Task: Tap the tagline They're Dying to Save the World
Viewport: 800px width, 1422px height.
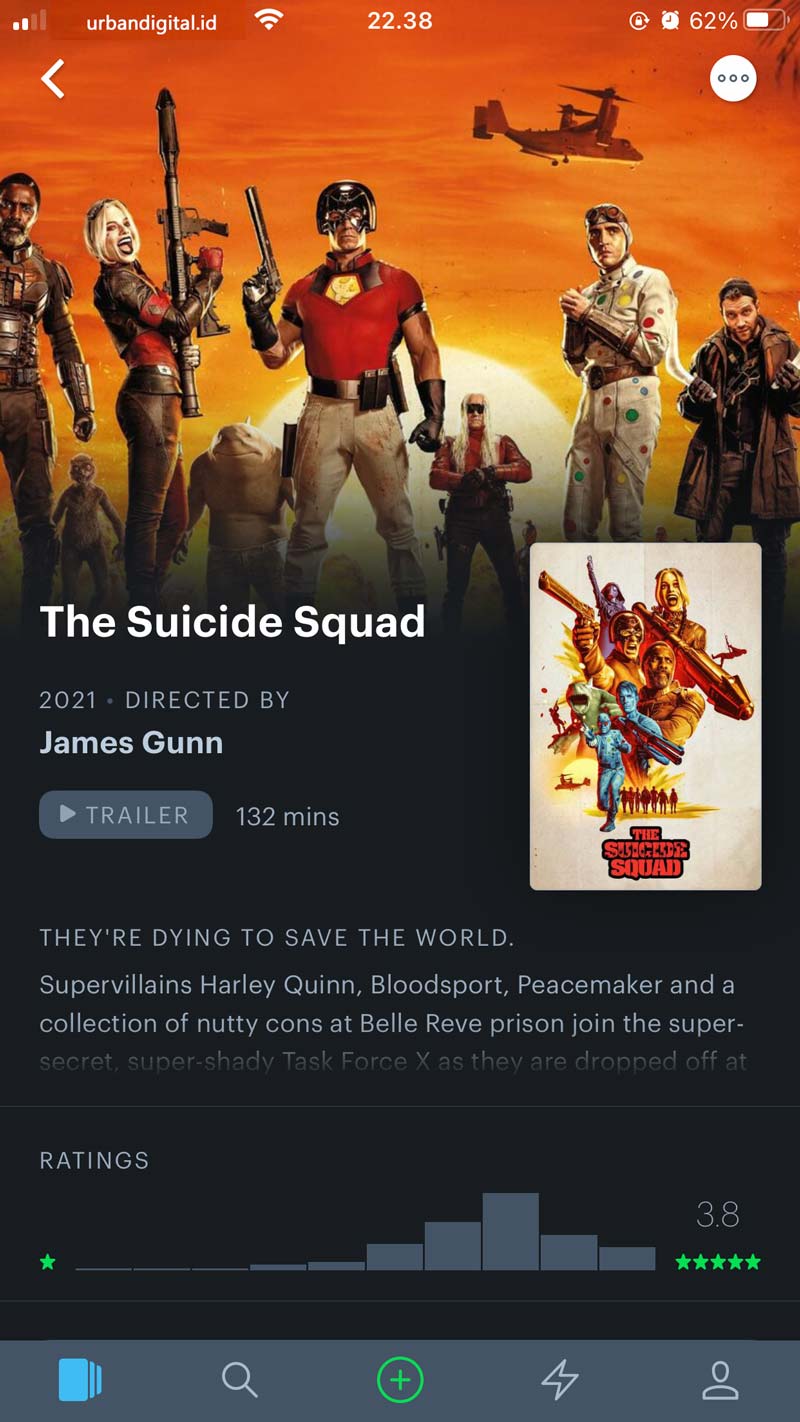Action: pyautogui.click(x=277, y=938)
